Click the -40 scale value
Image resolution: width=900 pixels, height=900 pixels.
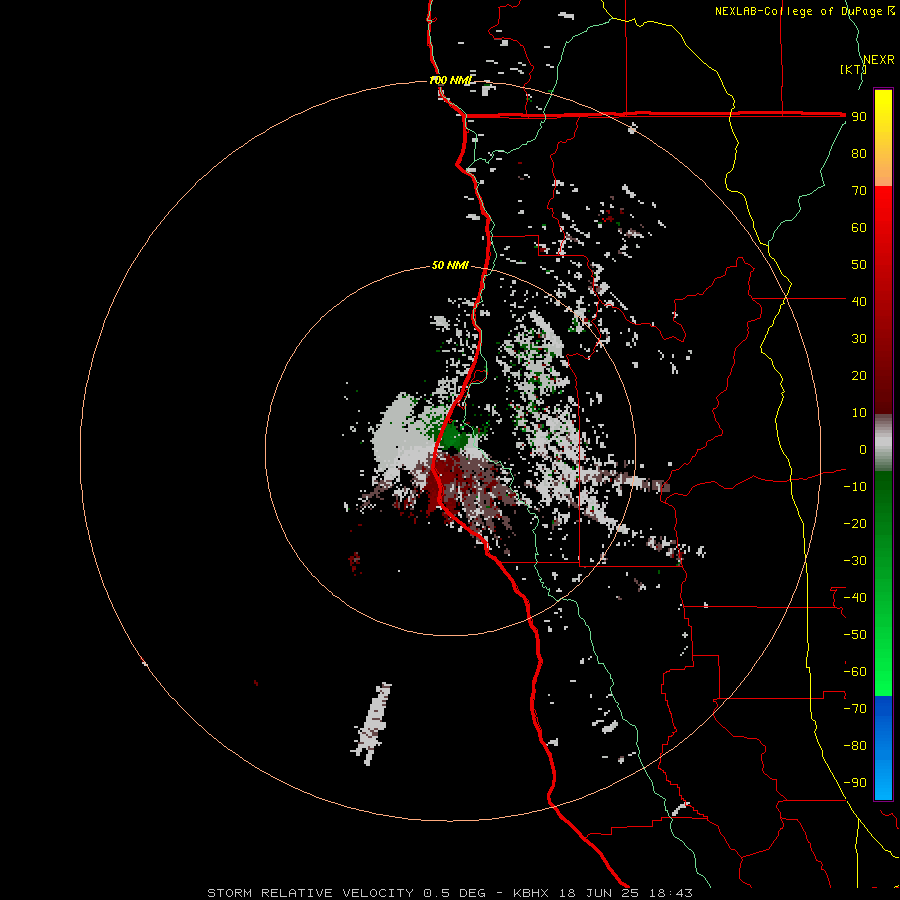click(855, 598)
